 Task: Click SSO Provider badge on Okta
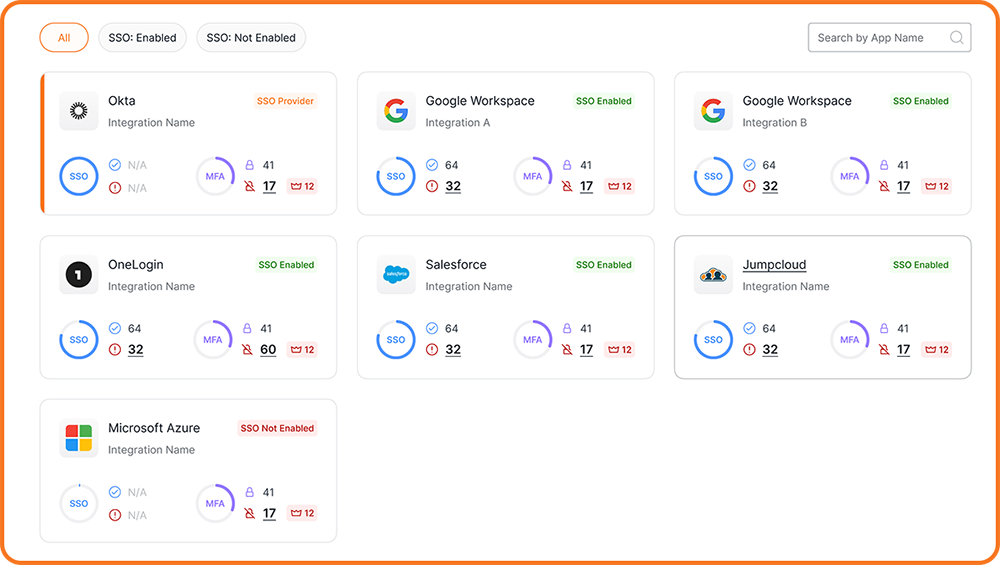(285, 101)
